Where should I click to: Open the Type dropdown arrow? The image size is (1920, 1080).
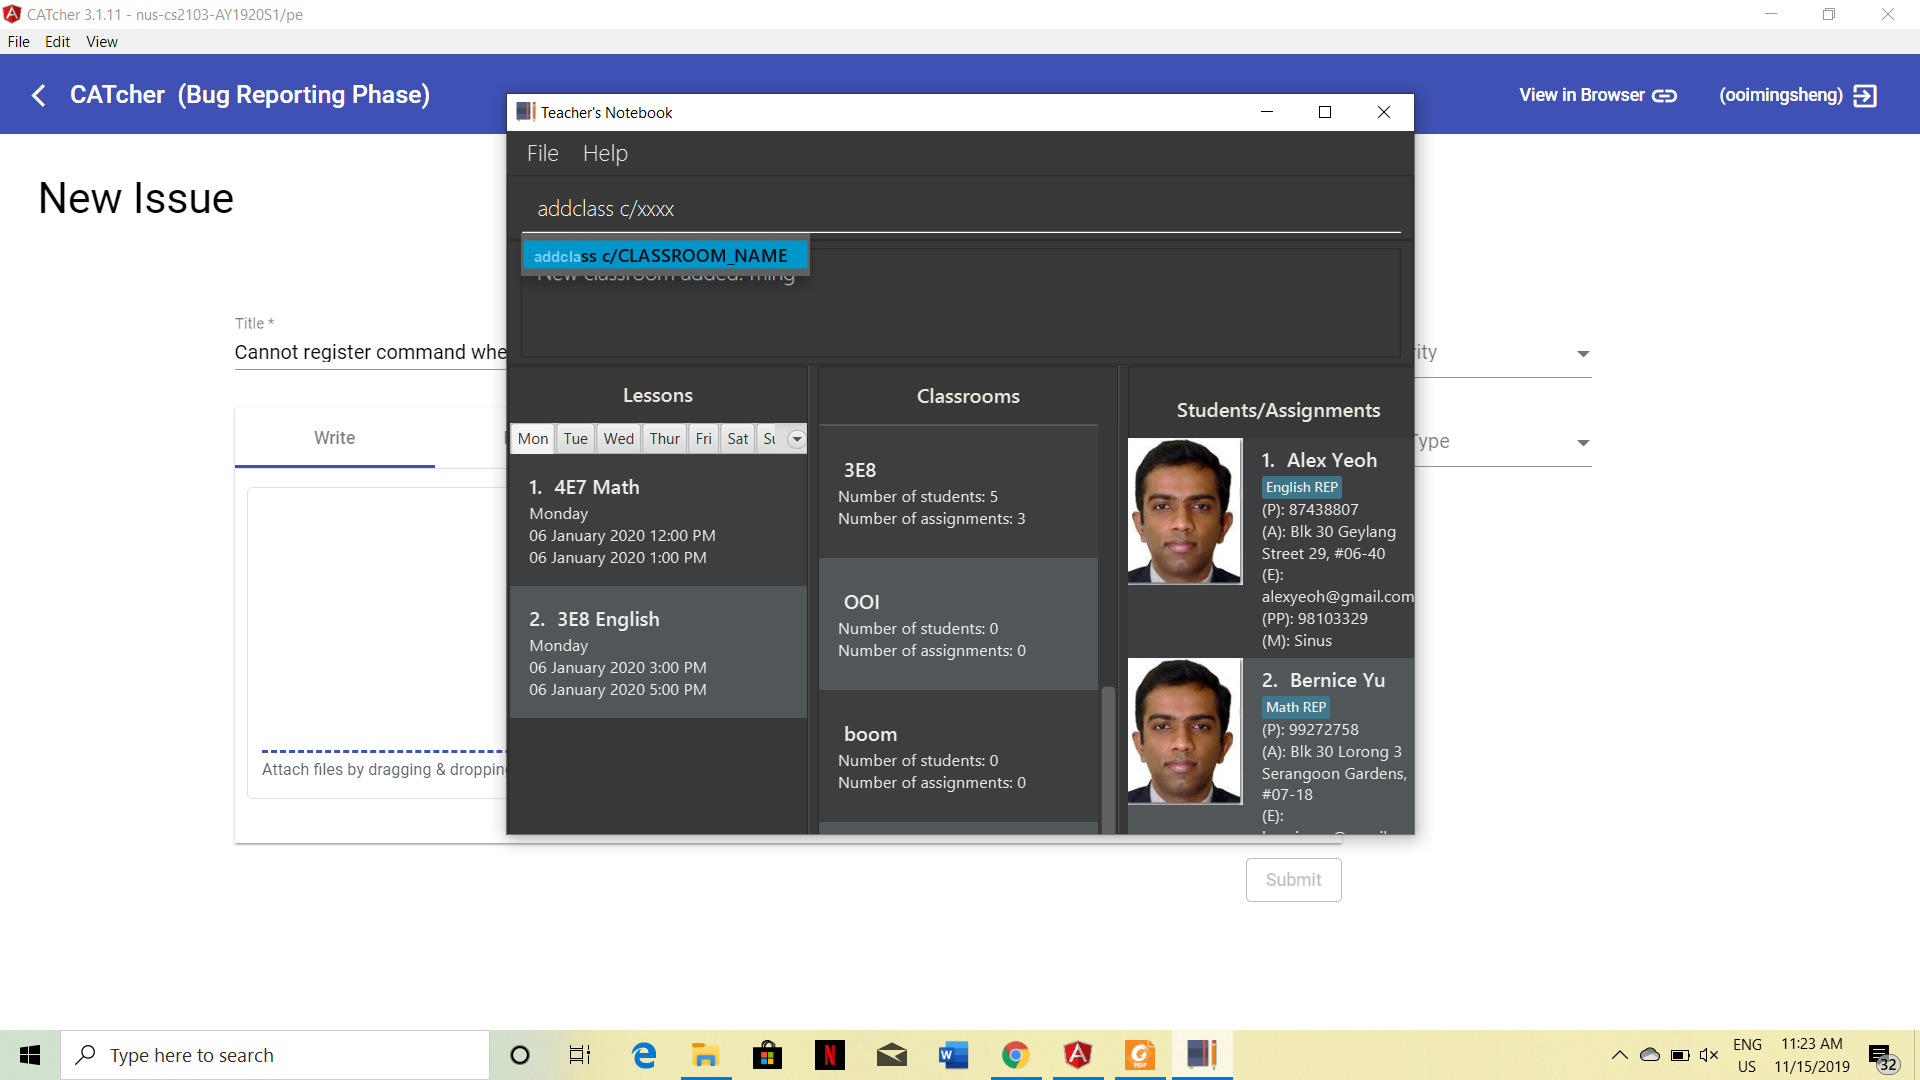pos(1583,443)
